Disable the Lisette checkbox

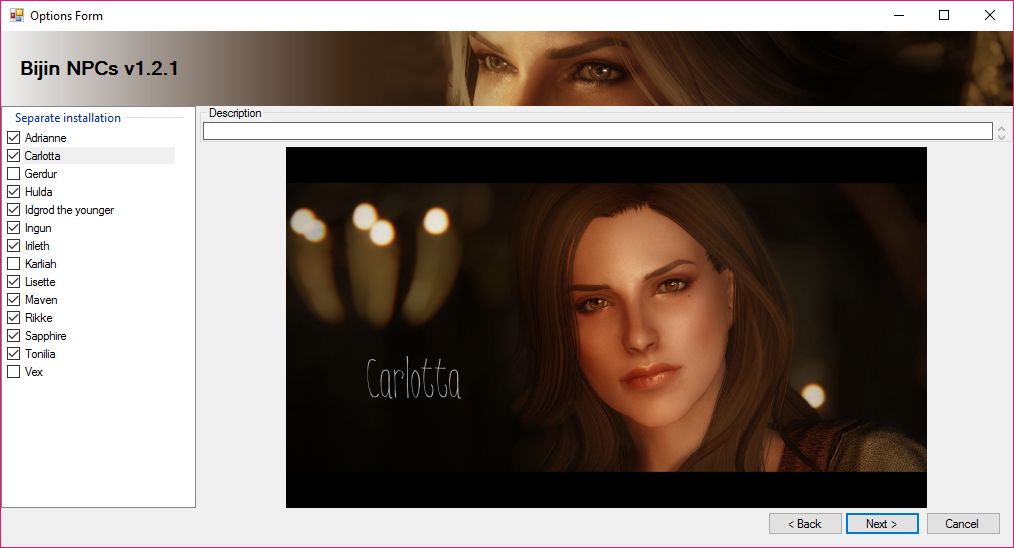tap(14, 282)
